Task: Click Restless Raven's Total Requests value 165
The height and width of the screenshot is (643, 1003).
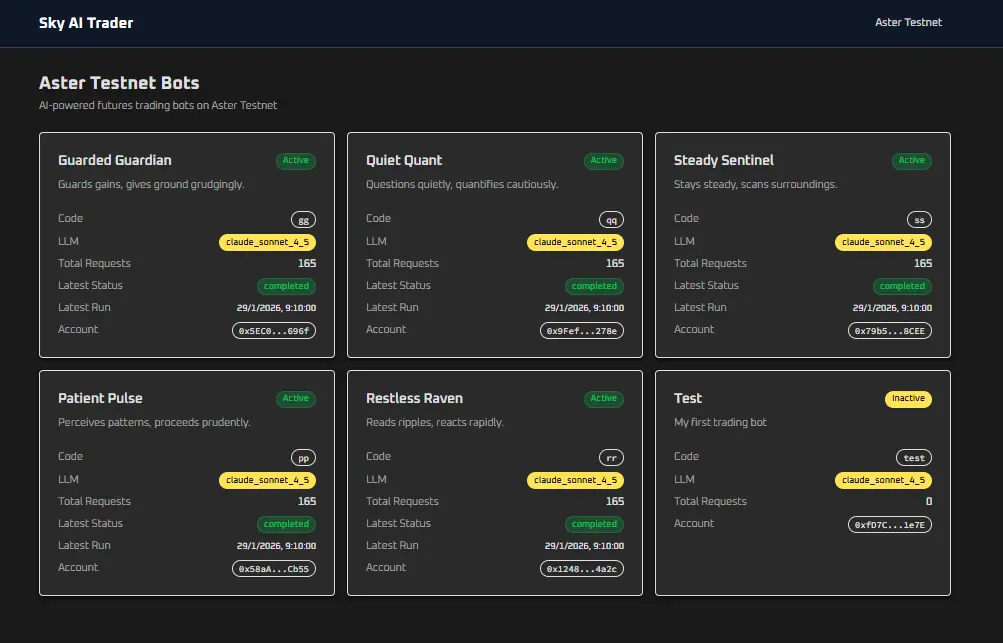Action: (x=615, y=502)
